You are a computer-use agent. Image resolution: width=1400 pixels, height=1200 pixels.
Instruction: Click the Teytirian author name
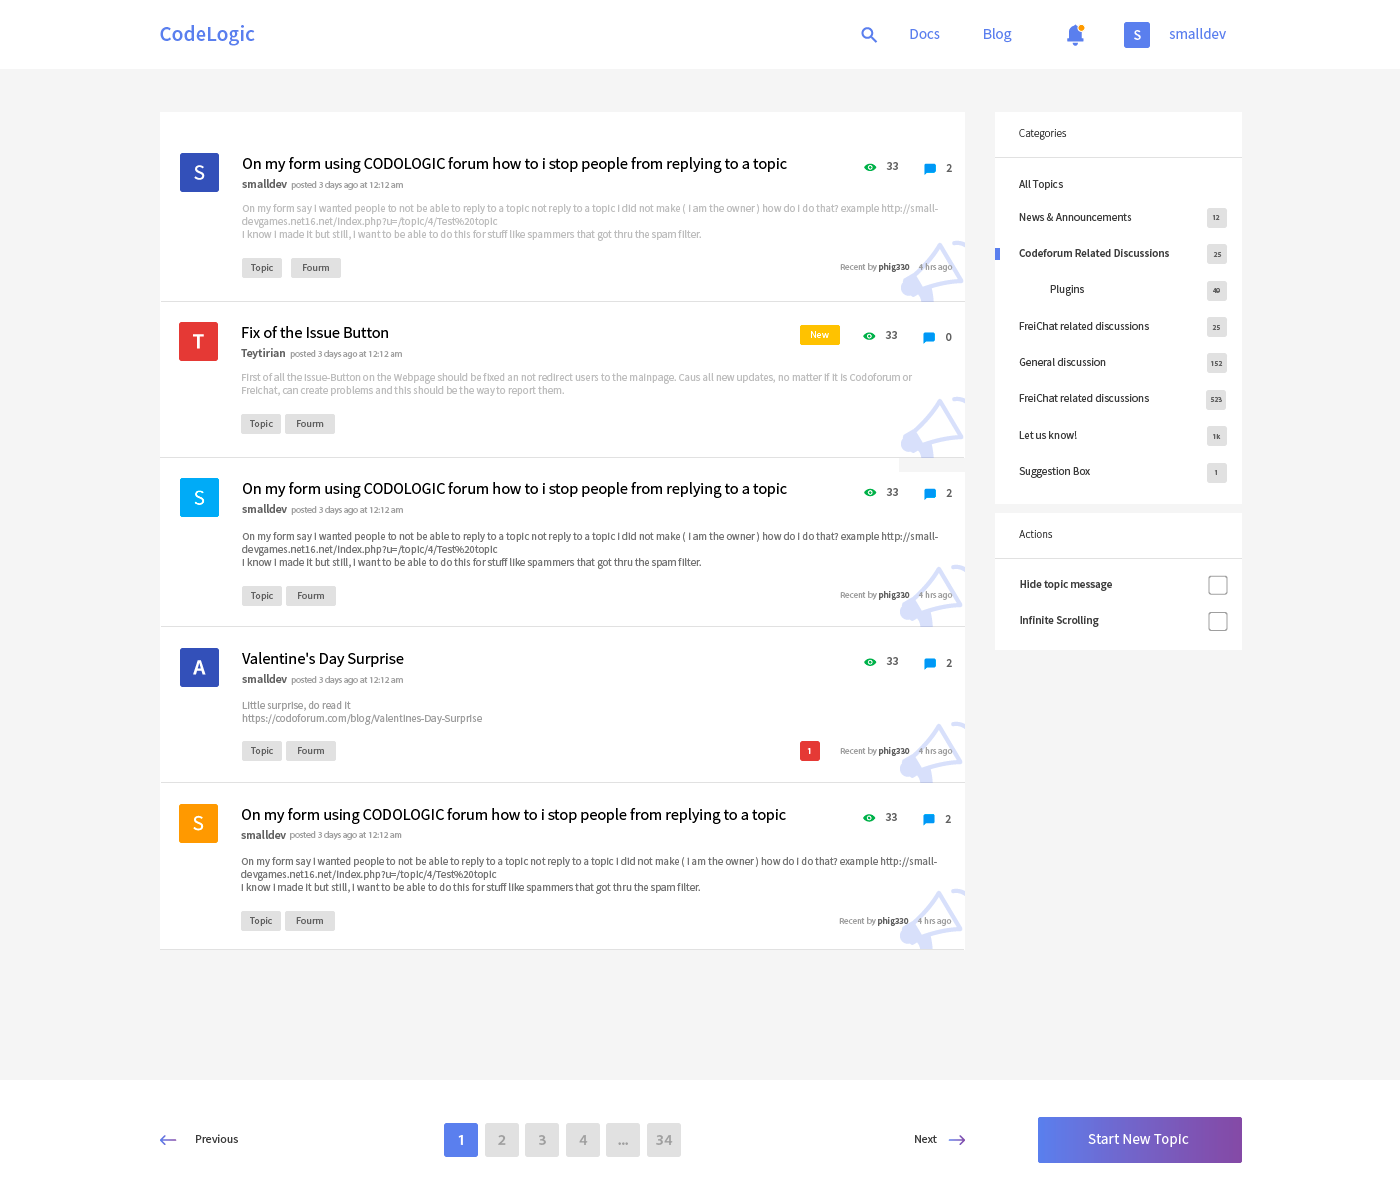pyautogui.click(x=263, y=353)
